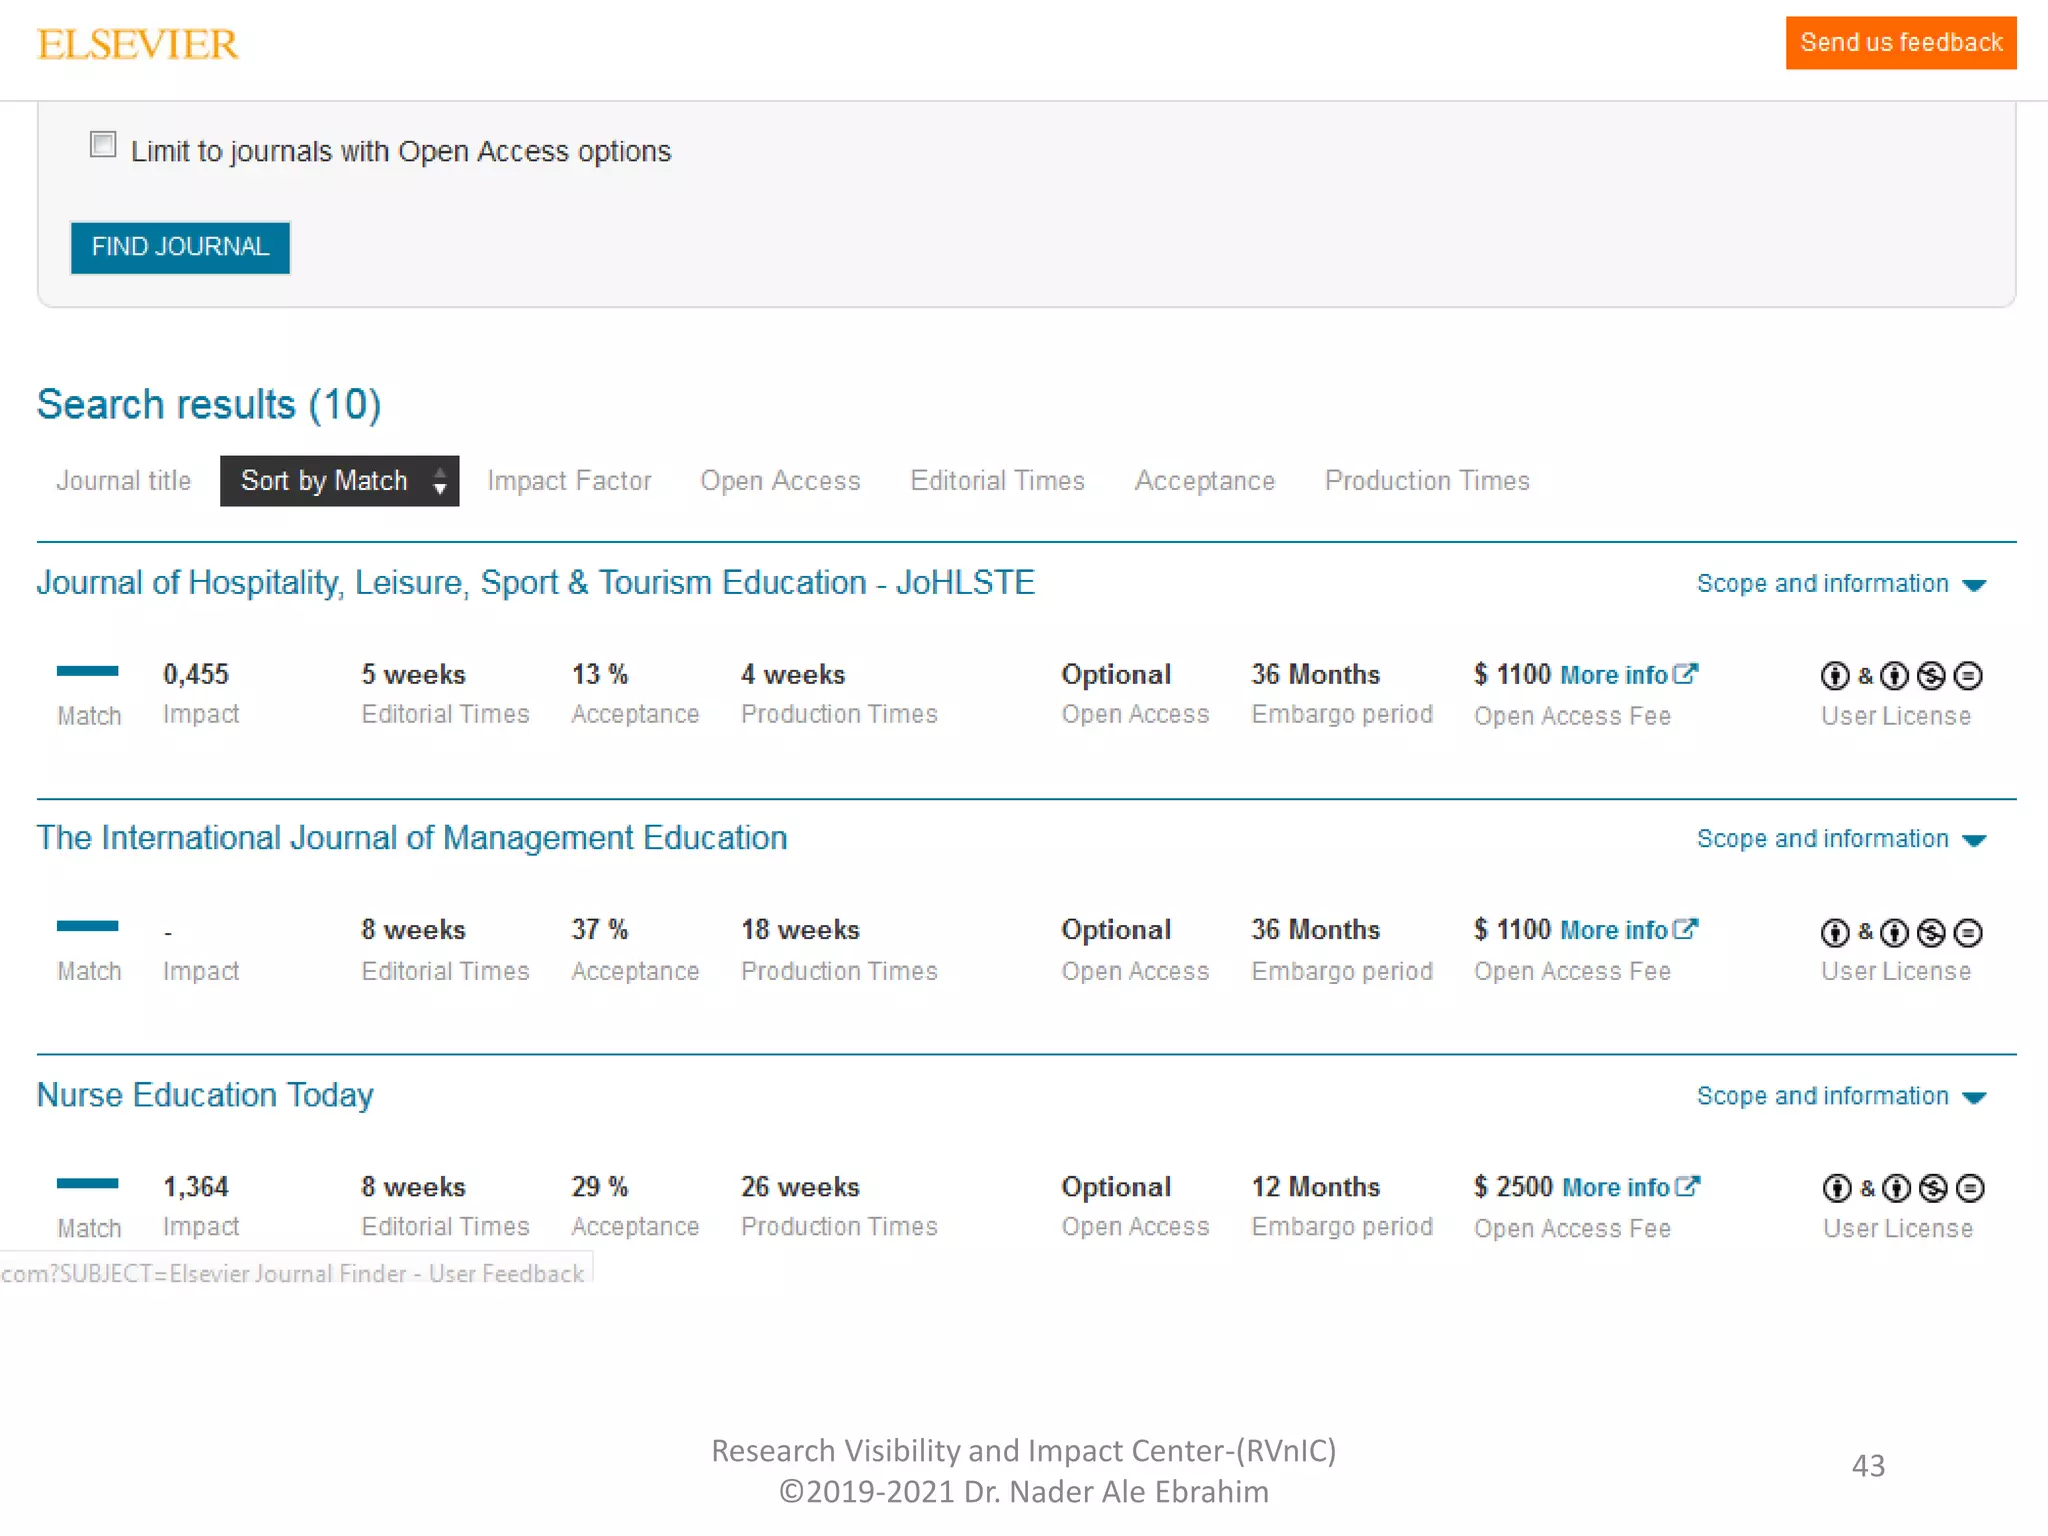Image resolution: width=2048 pixels, height=1536 pixels.
Task: Click JoHLSTE More info external link icon
Action: tap(1686, 674)
